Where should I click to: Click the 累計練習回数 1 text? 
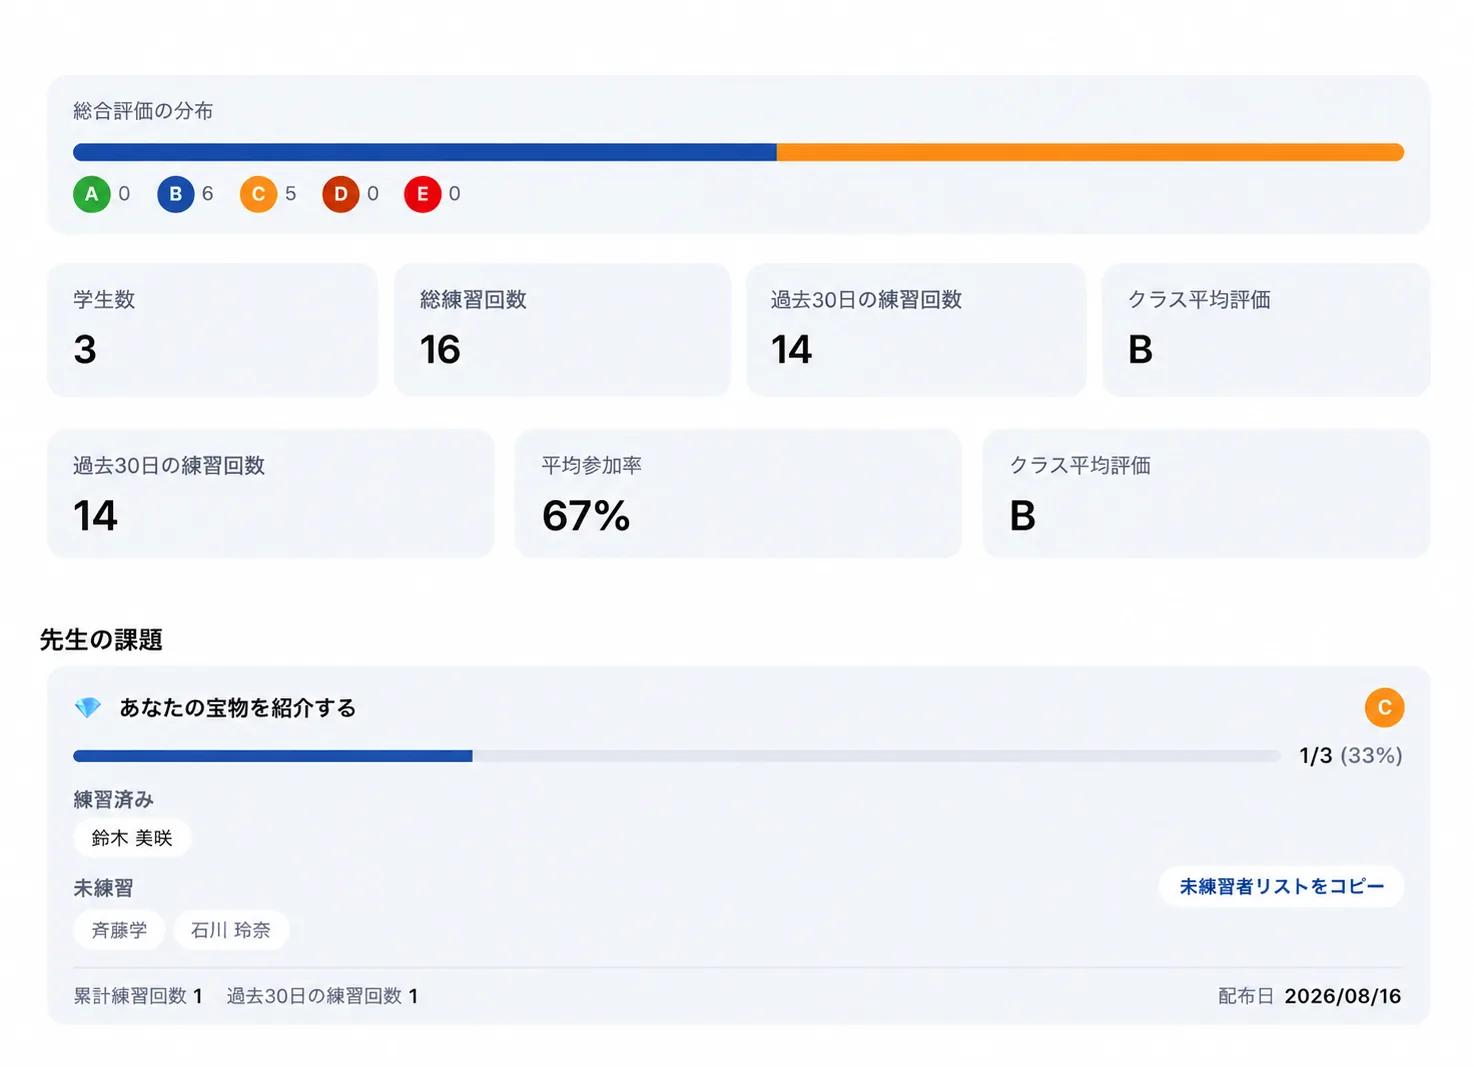(138, 996)
